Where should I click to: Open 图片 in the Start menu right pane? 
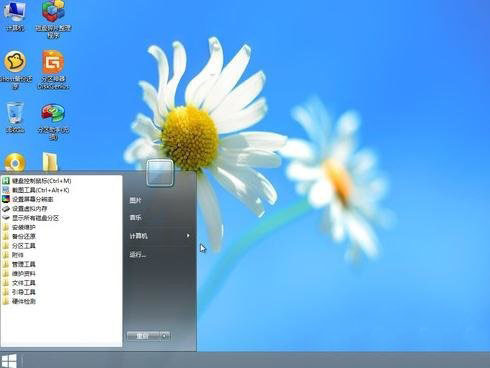135,200
